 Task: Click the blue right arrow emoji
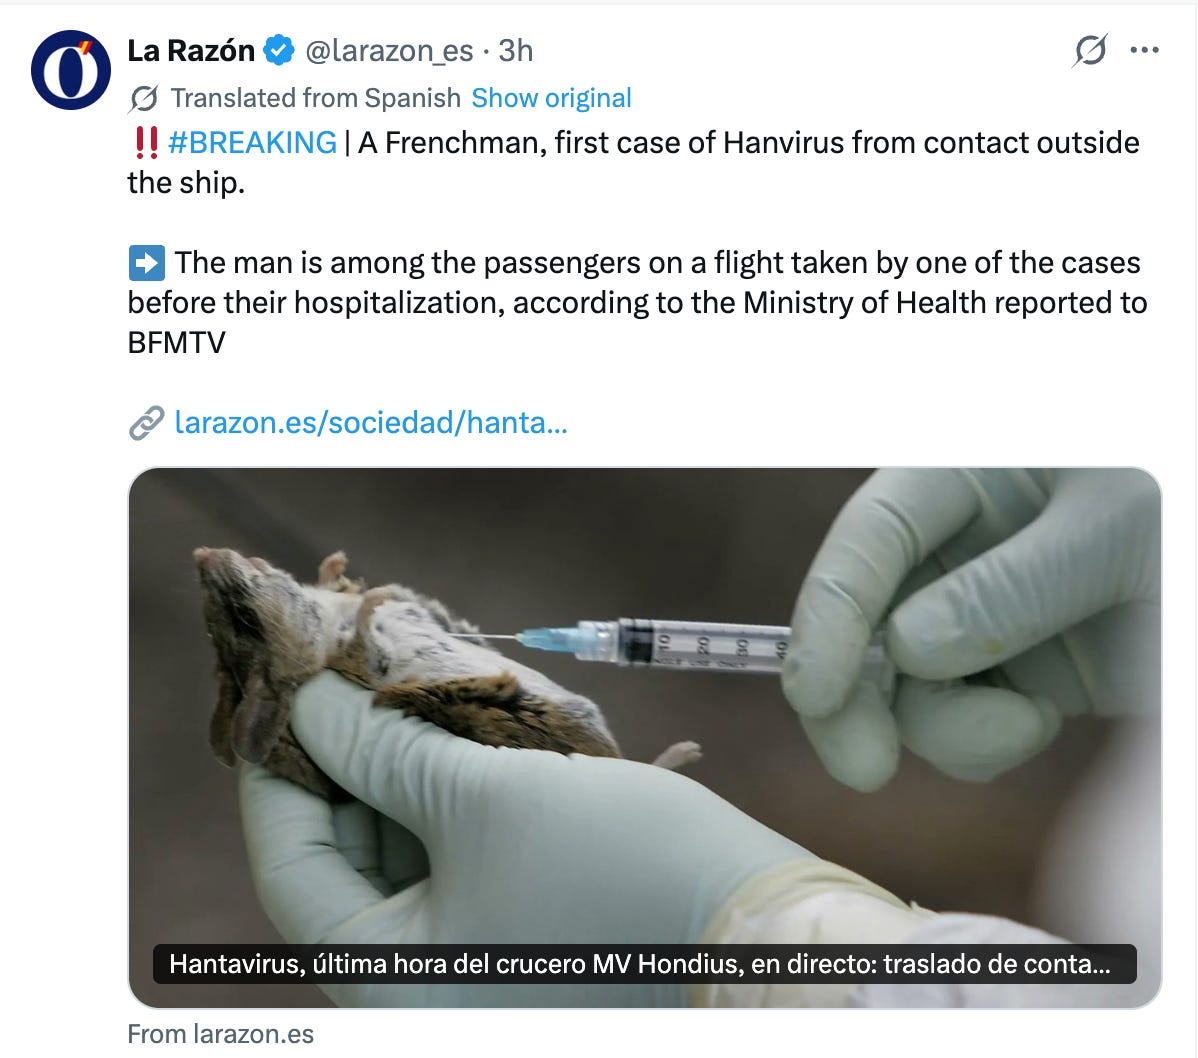(x=147, y=263)
